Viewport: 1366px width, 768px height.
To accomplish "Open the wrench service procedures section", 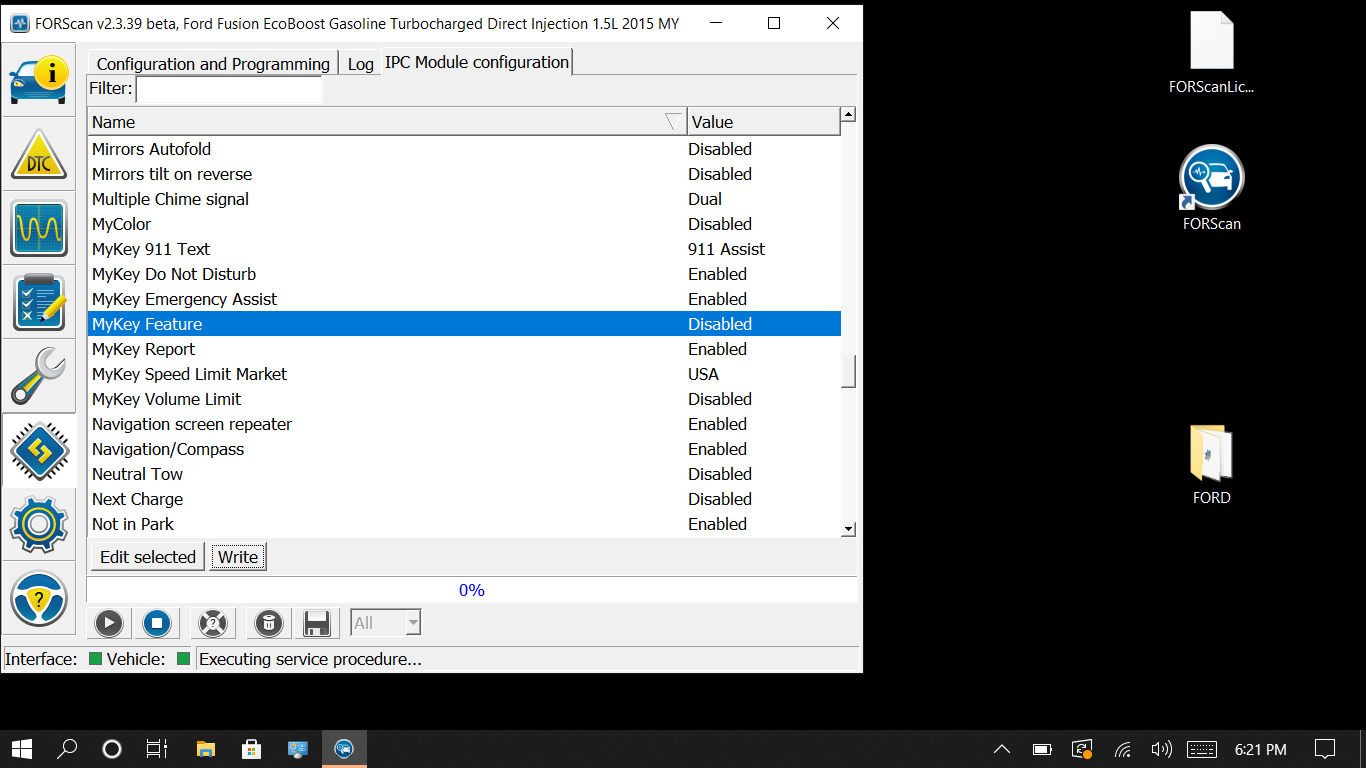I will 39,376.
